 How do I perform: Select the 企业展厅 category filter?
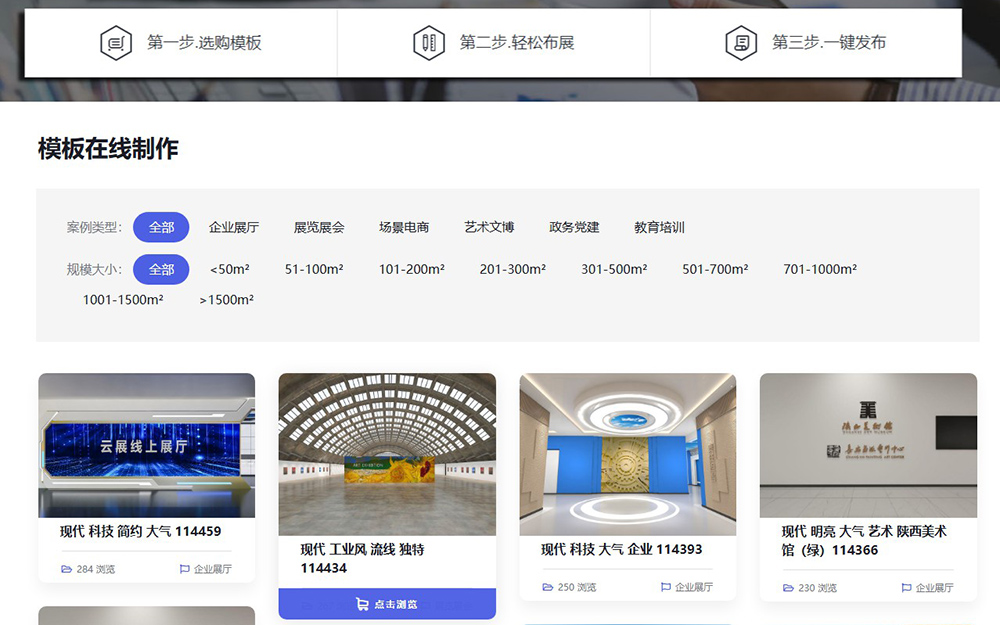(x=234, y=227)
